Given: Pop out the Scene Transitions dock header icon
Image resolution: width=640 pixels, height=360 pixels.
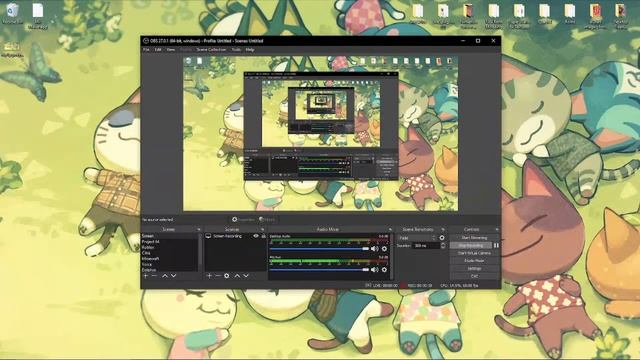Looking at the screenshot, I should point(443,229).
